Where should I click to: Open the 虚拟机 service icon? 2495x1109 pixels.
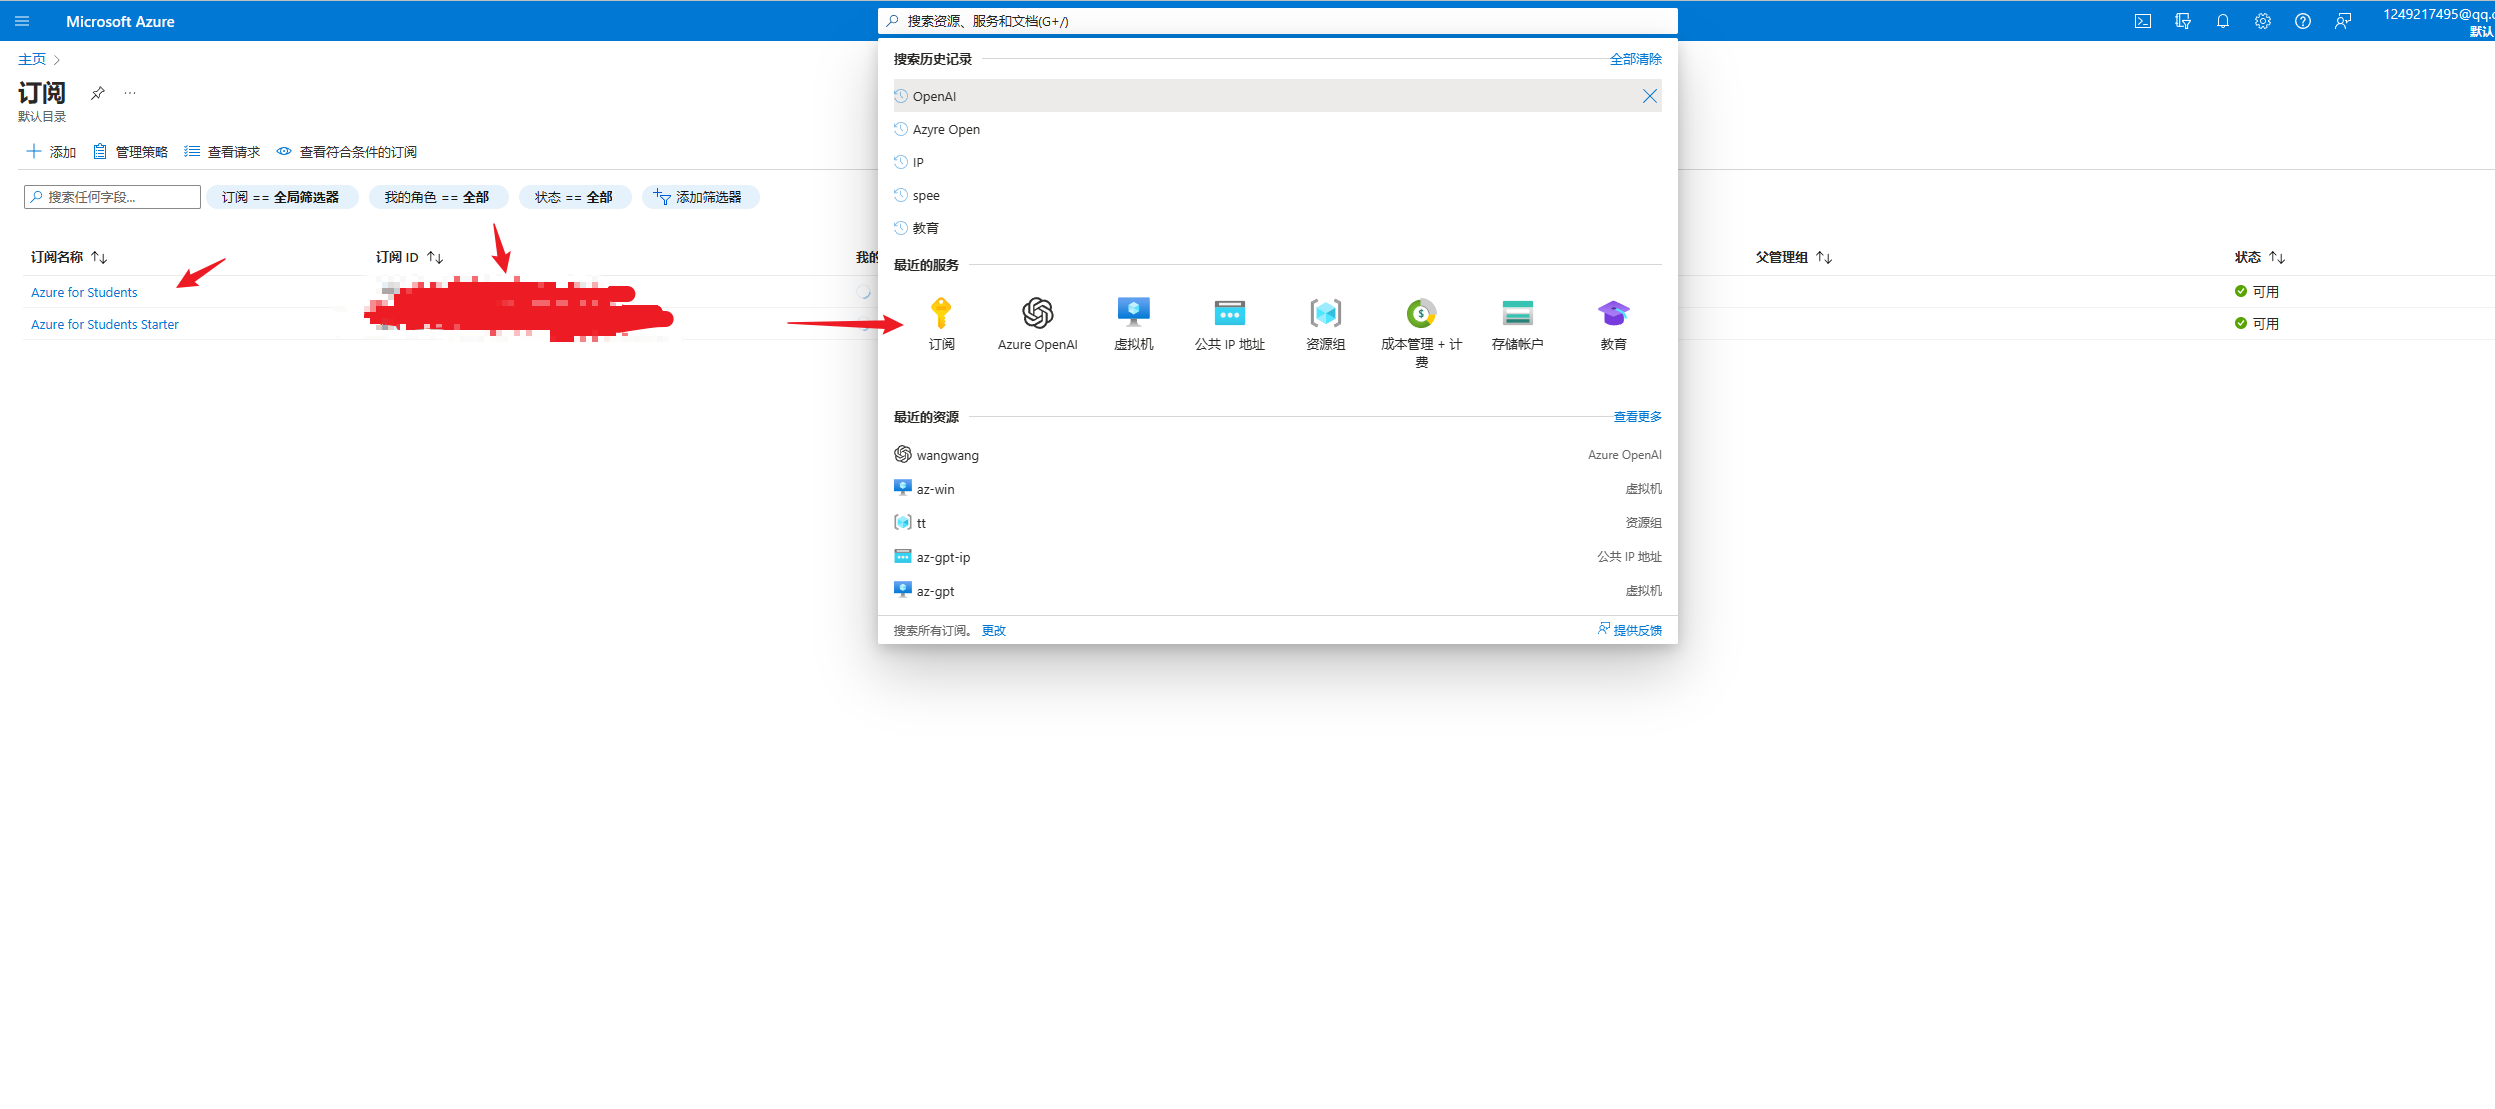pos(1133,314)
